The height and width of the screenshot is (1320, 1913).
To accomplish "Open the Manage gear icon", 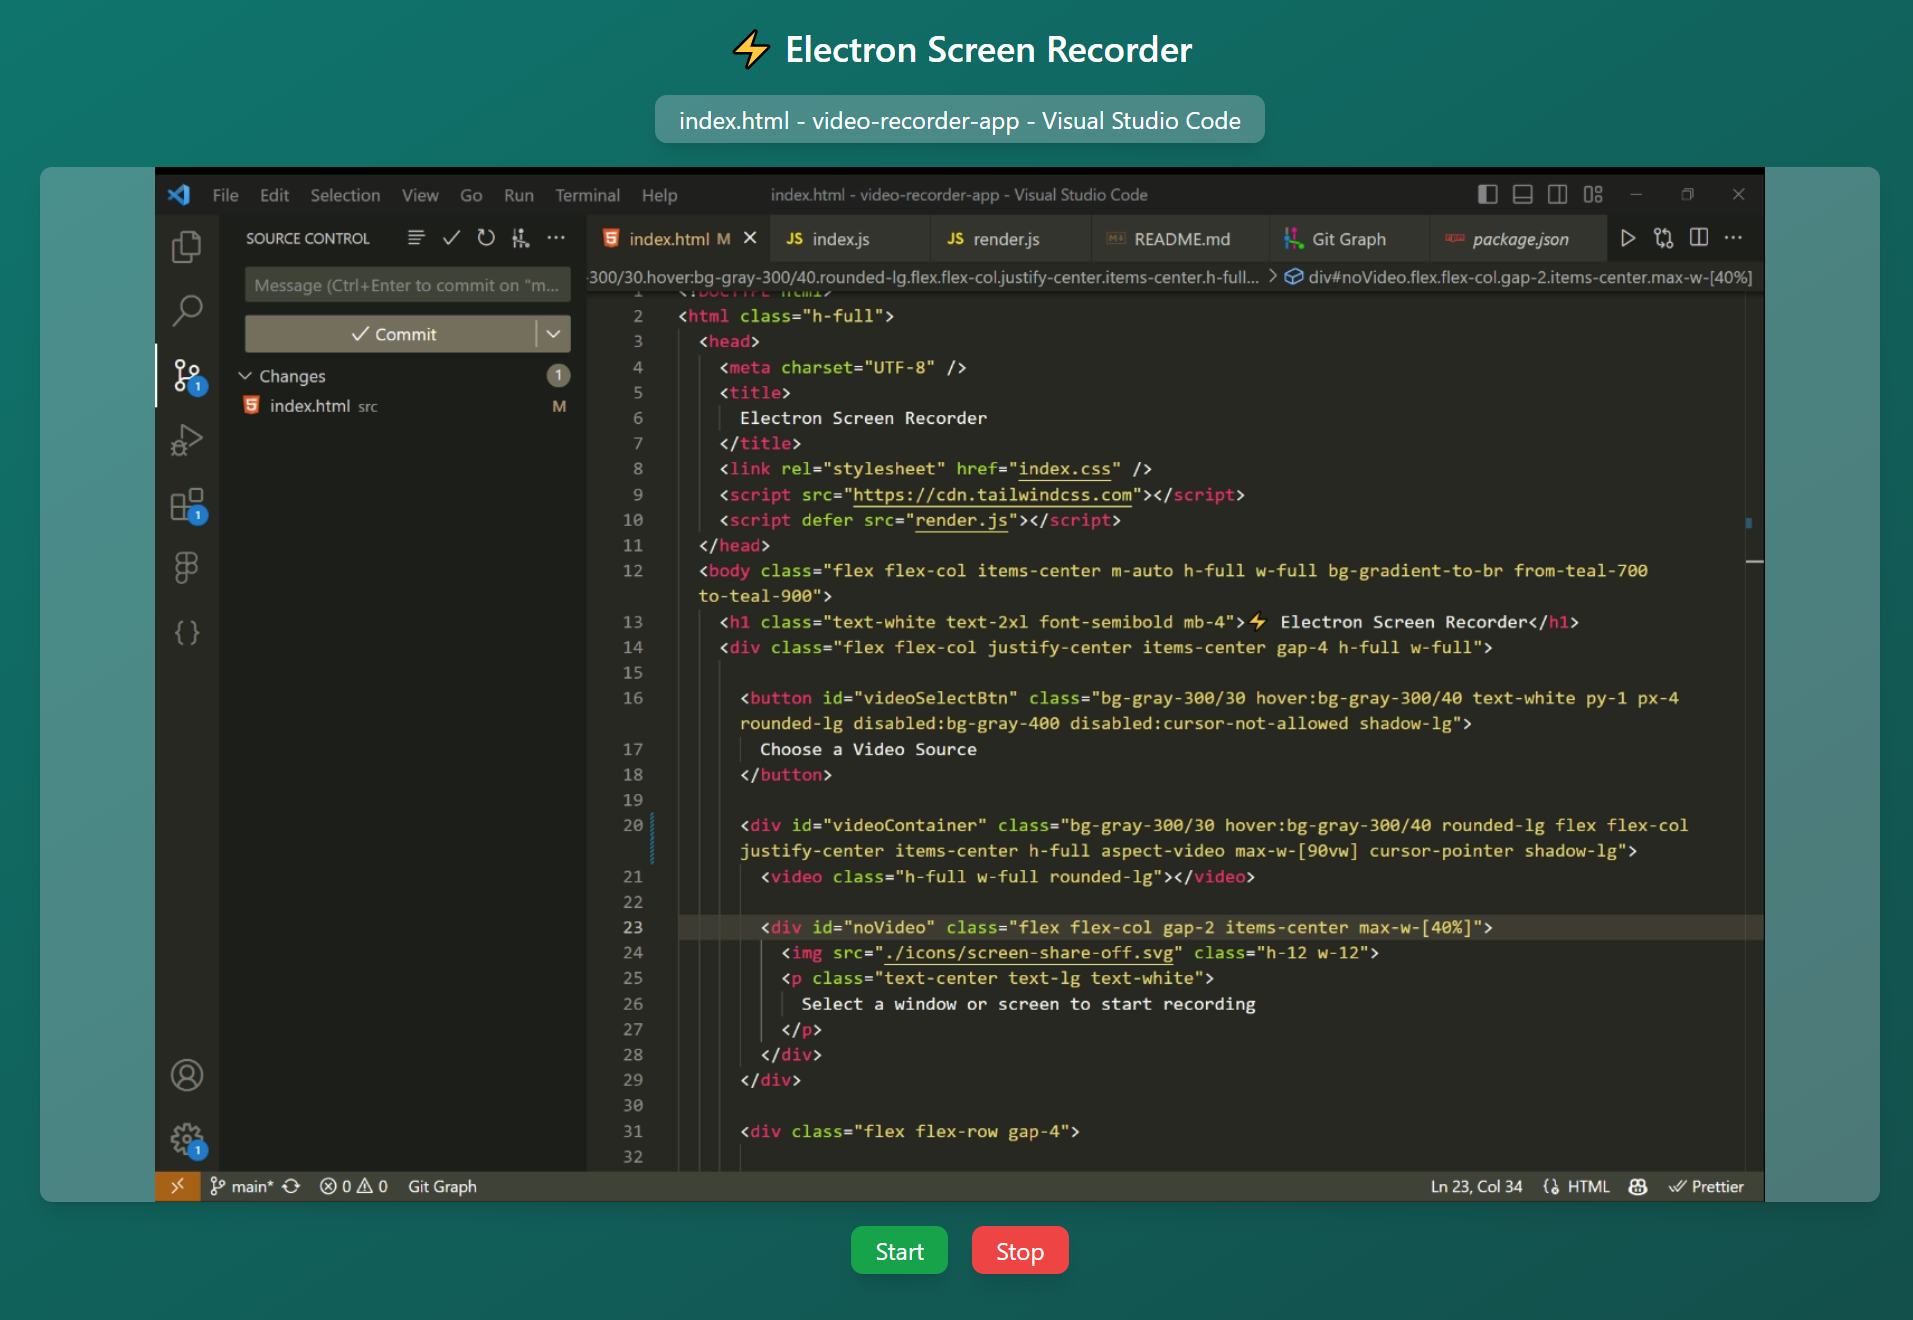I will 187,1139.
